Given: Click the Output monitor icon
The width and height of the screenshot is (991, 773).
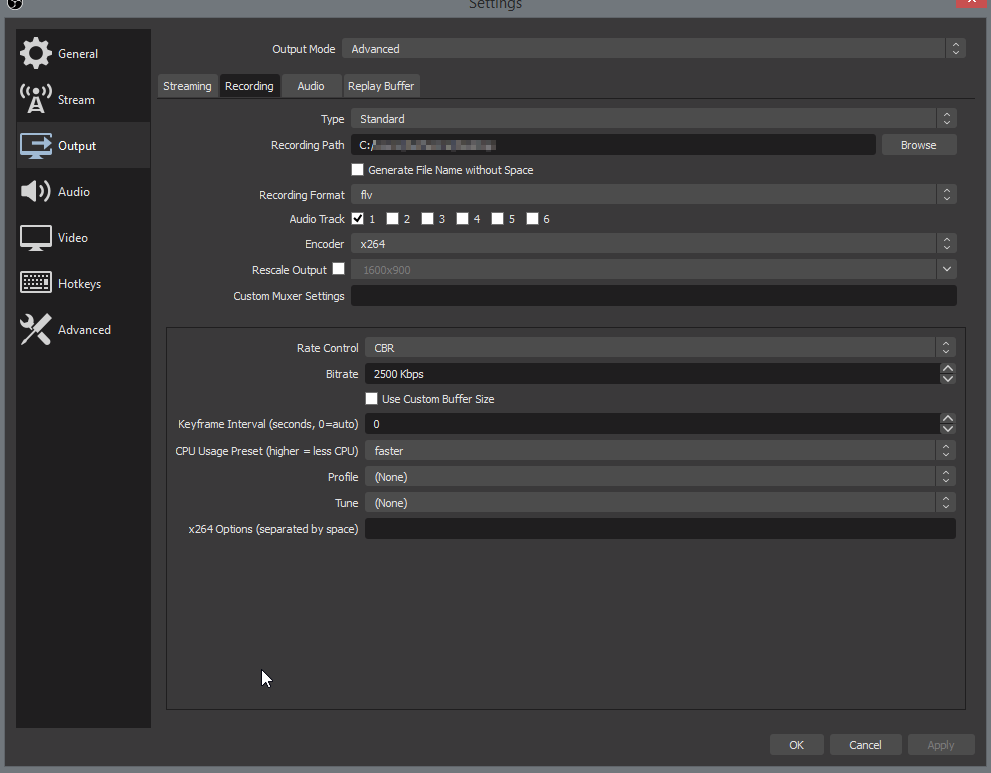Looking at the screenshot, I should [36, 146].
